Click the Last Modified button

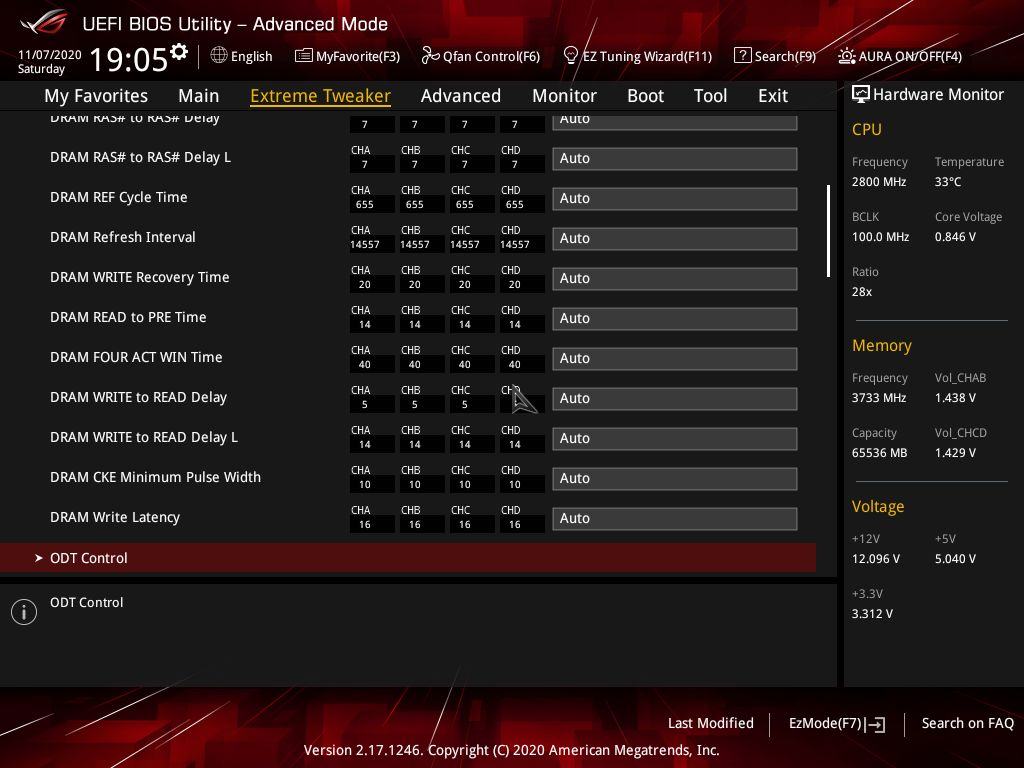[x=711, y=723]
